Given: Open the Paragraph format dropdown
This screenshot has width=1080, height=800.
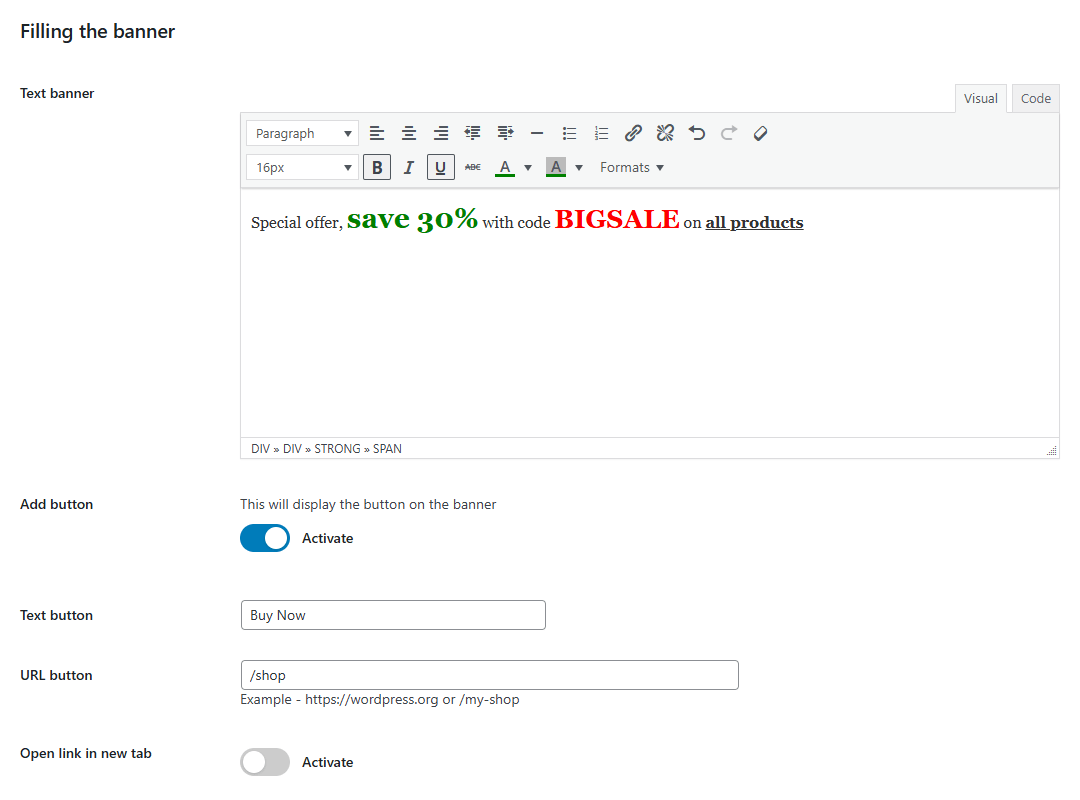Looking at the screenshot, I should (x=302, y=133).
